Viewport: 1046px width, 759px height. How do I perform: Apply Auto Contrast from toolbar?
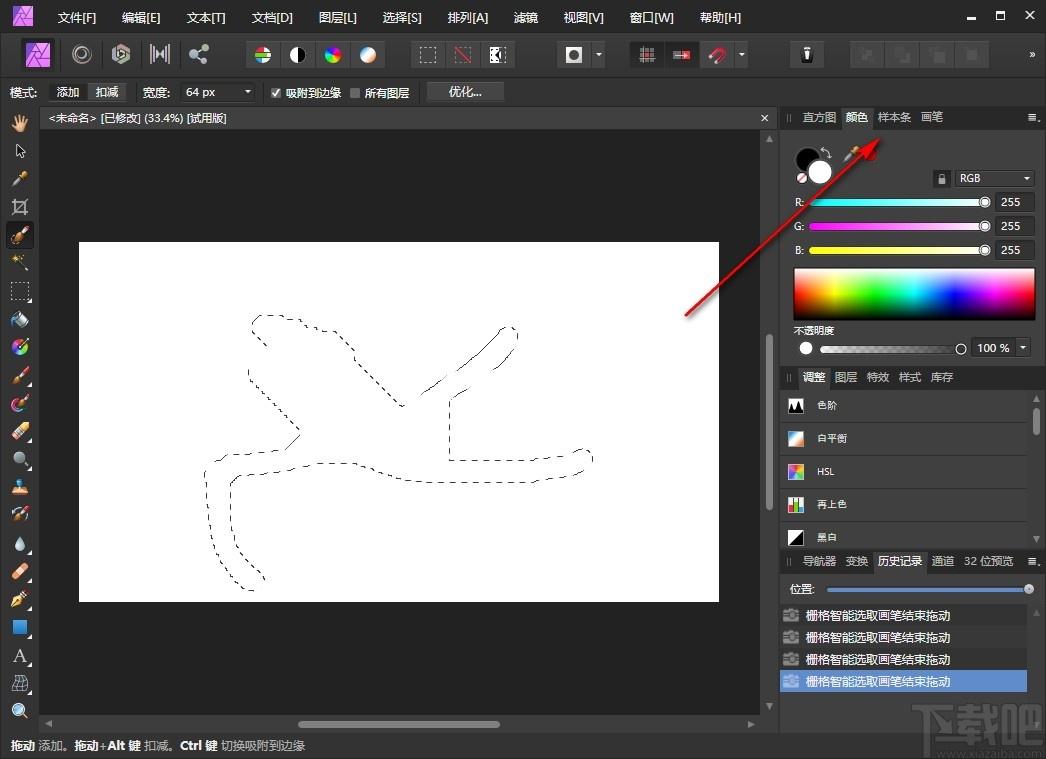click(298, 55)
